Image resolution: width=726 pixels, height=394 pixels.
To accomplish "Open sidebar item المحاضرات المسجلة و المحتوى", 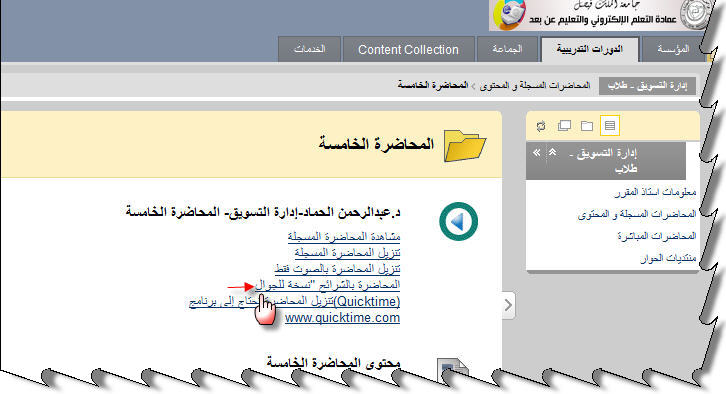I will click(637, 214).
